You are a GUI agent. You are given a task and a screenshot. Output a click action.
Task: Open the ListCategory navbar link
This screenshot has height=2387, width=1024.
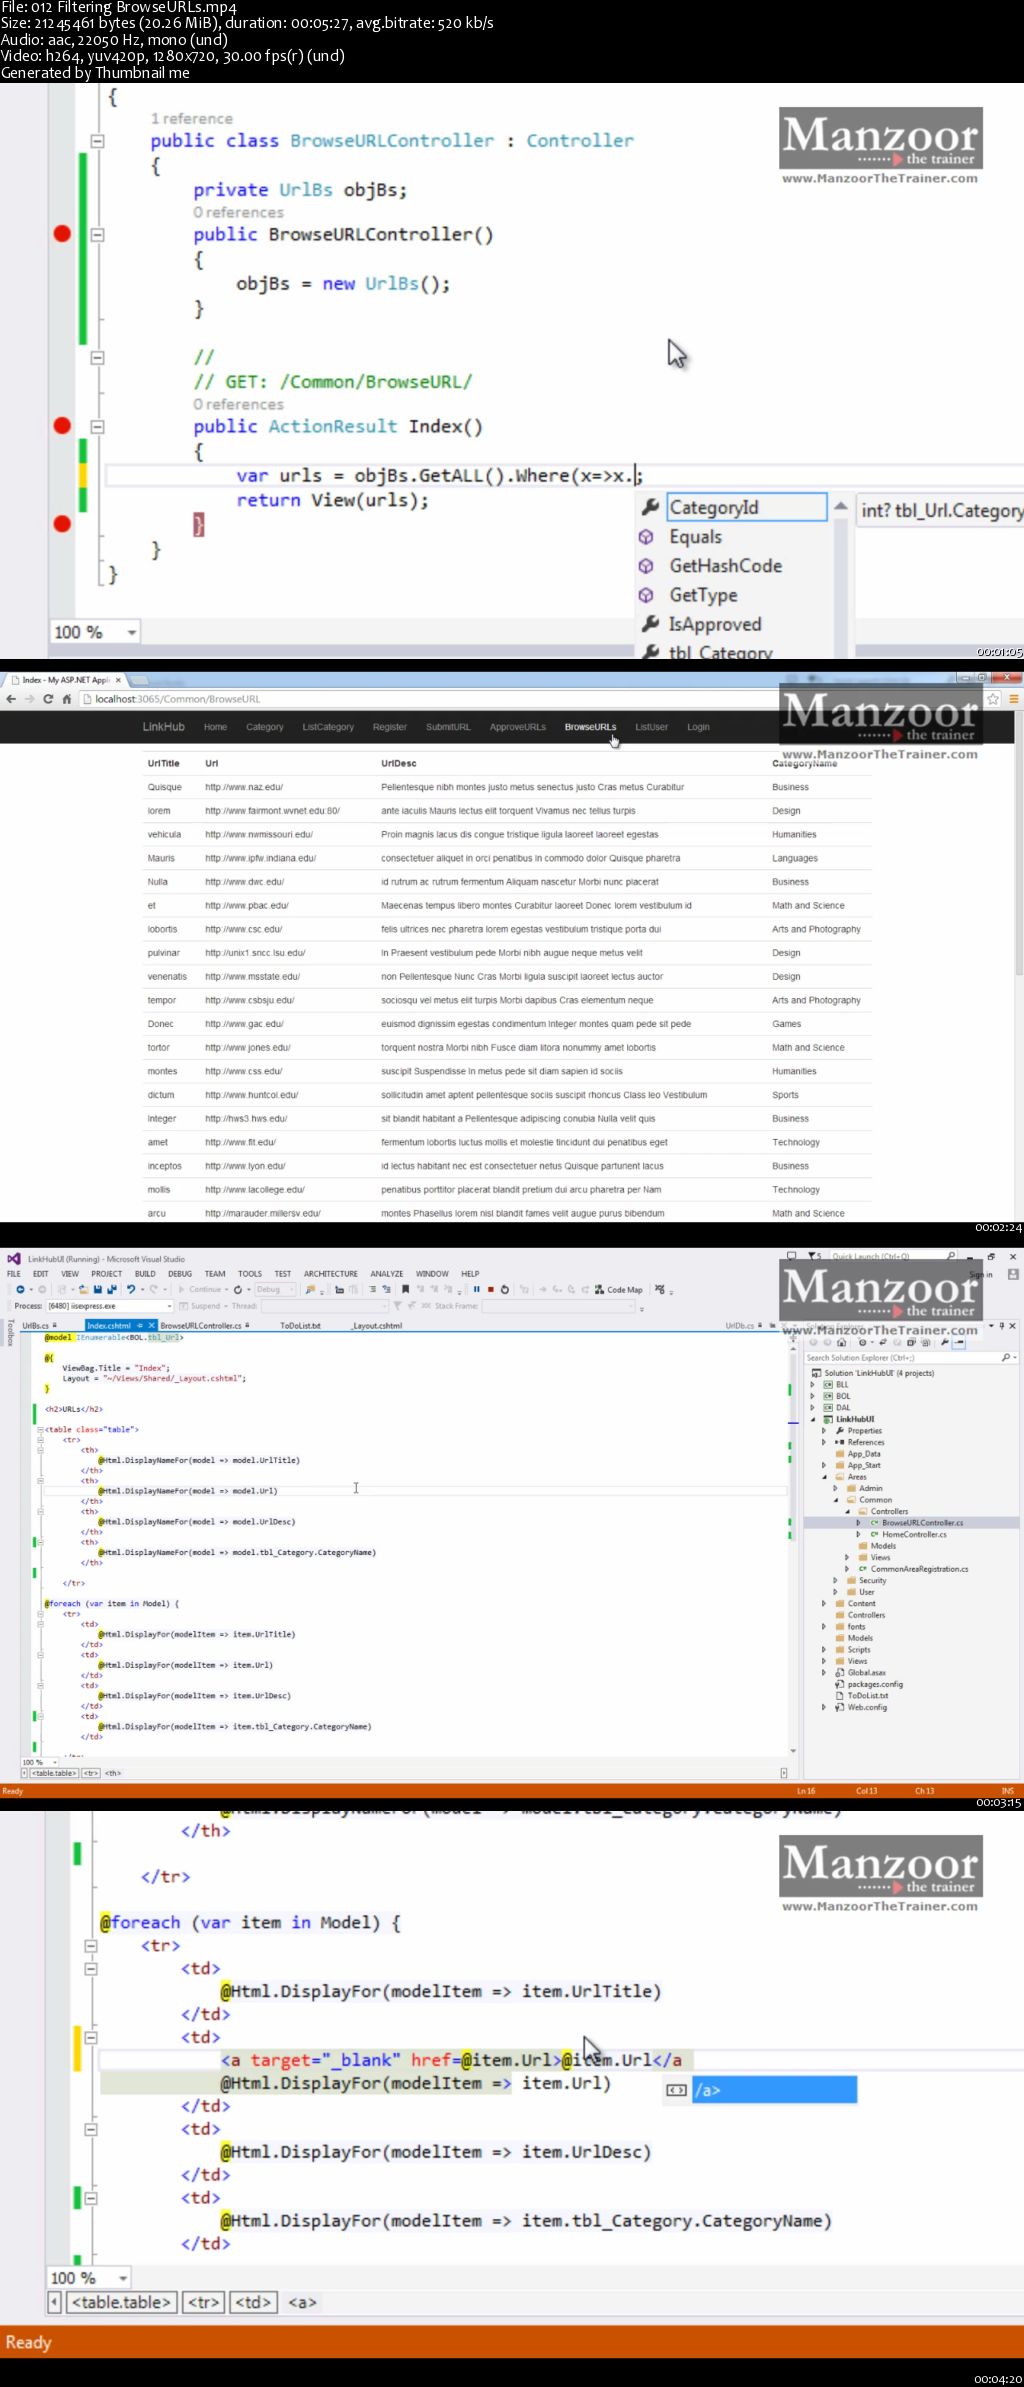[x=328, y=727]
